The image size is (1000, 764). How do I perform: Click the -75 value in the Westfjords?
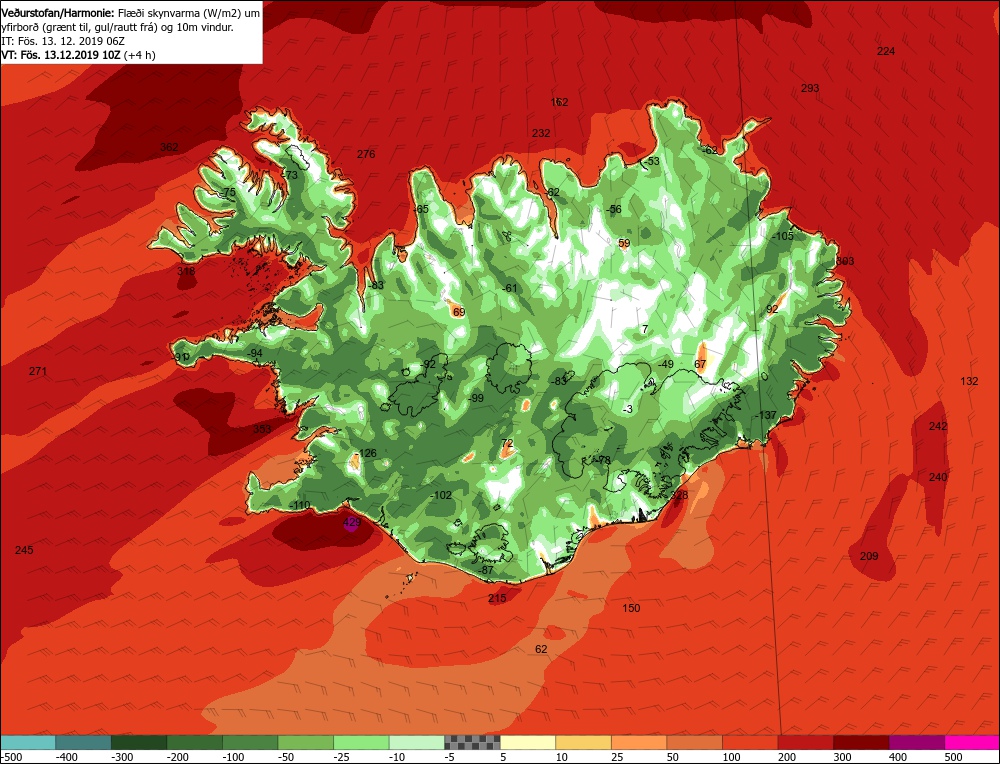[228, 193]
